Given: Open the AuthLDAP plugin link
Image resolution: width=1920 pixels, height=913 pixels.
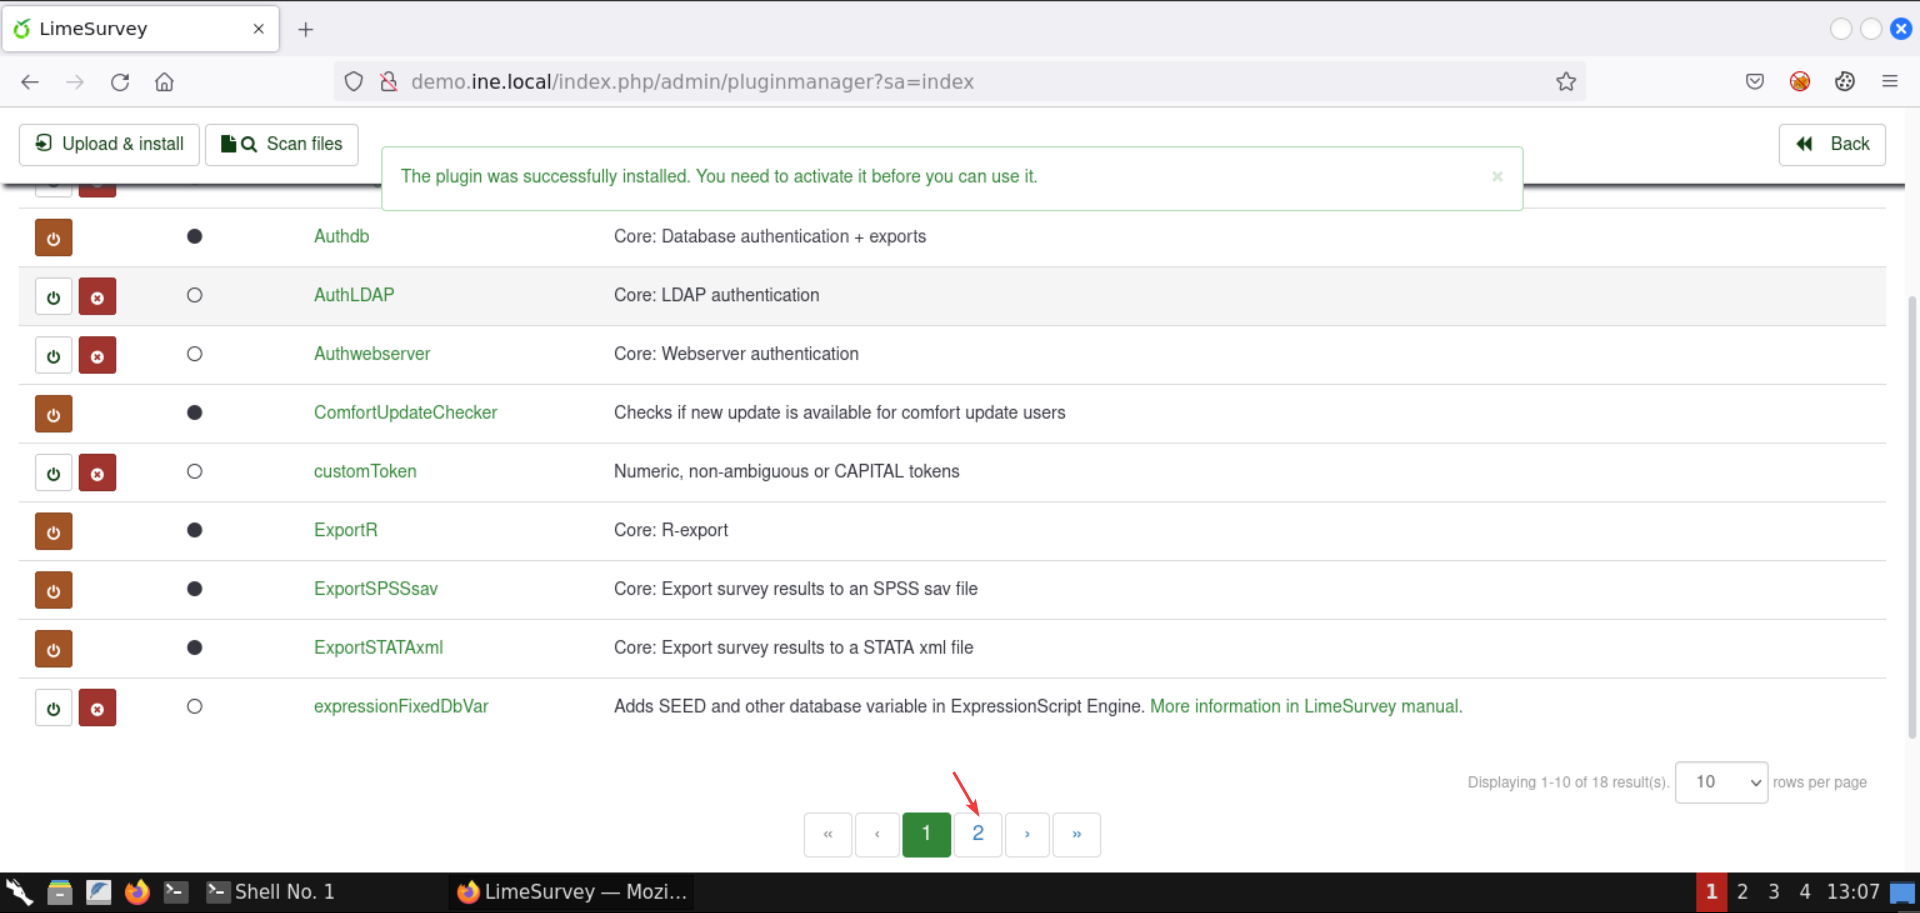Looking at the screenshot, I should [354, 295].
